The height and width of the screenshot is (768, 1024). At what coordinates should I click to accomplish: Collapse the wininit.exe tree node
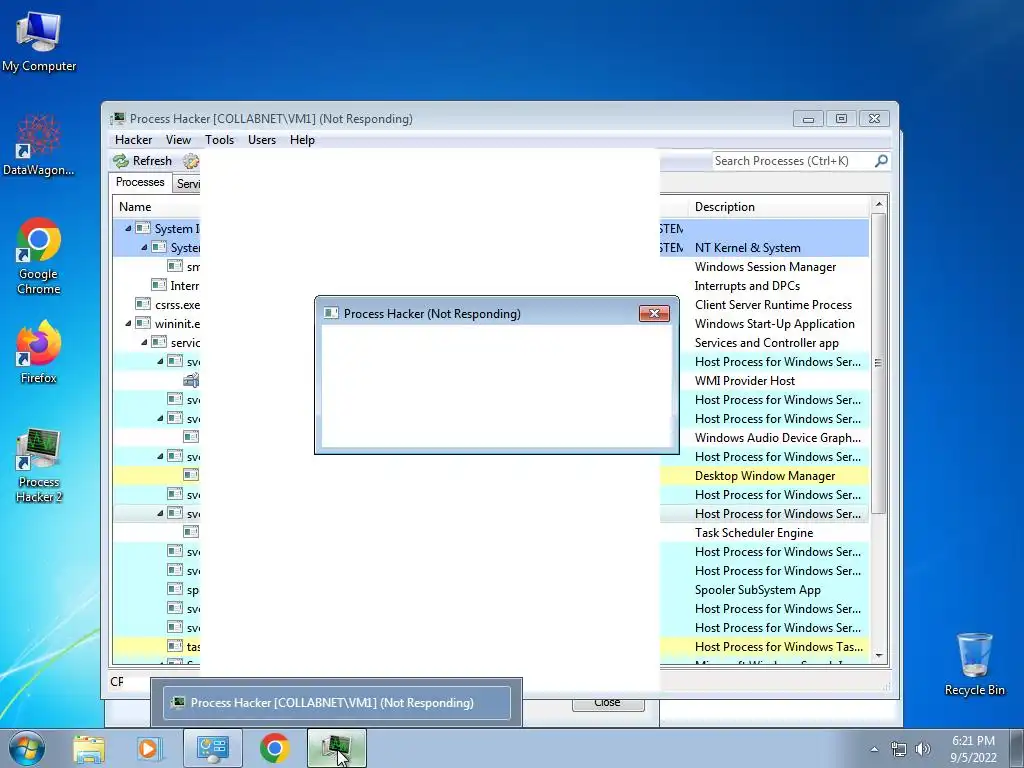point(128,323)
